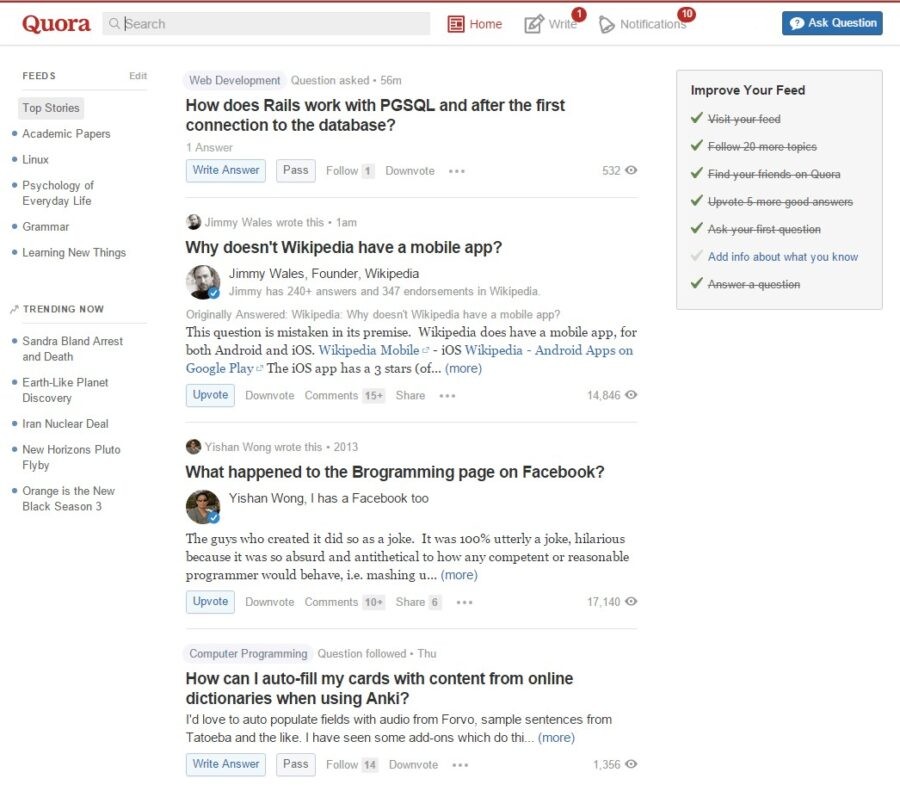Click Write Answer for the Anki question
The image size is (900, 791).
(226, 764)
